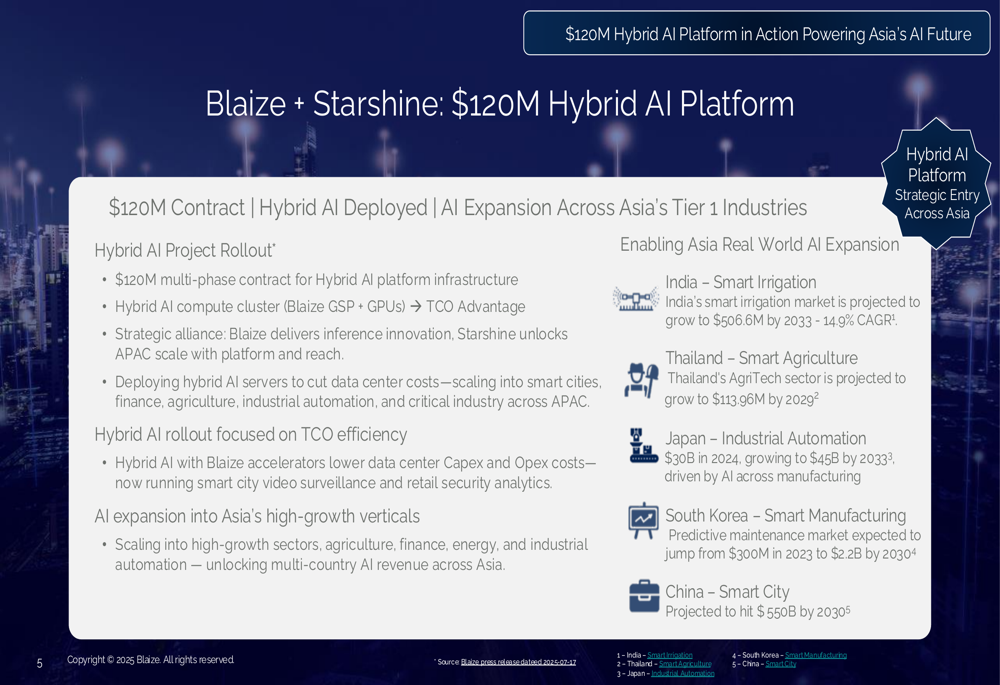
Task: Click the "$120M Contract | Hybrid AI Deployed" subtitle
Action: [457, 208]
